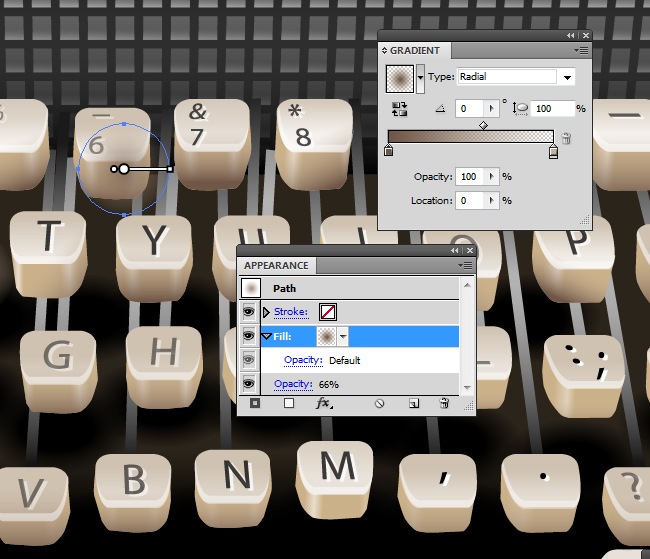Image resolution: width=650 pixels, height=559 pixels.
Task: Click the 66% Opacity link
Action: tap(293, 384)
